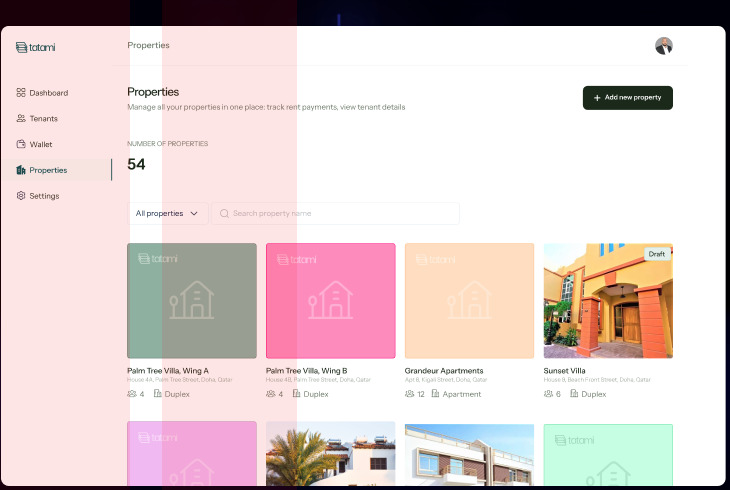Click the search magnifier icon

click(224, 213)
